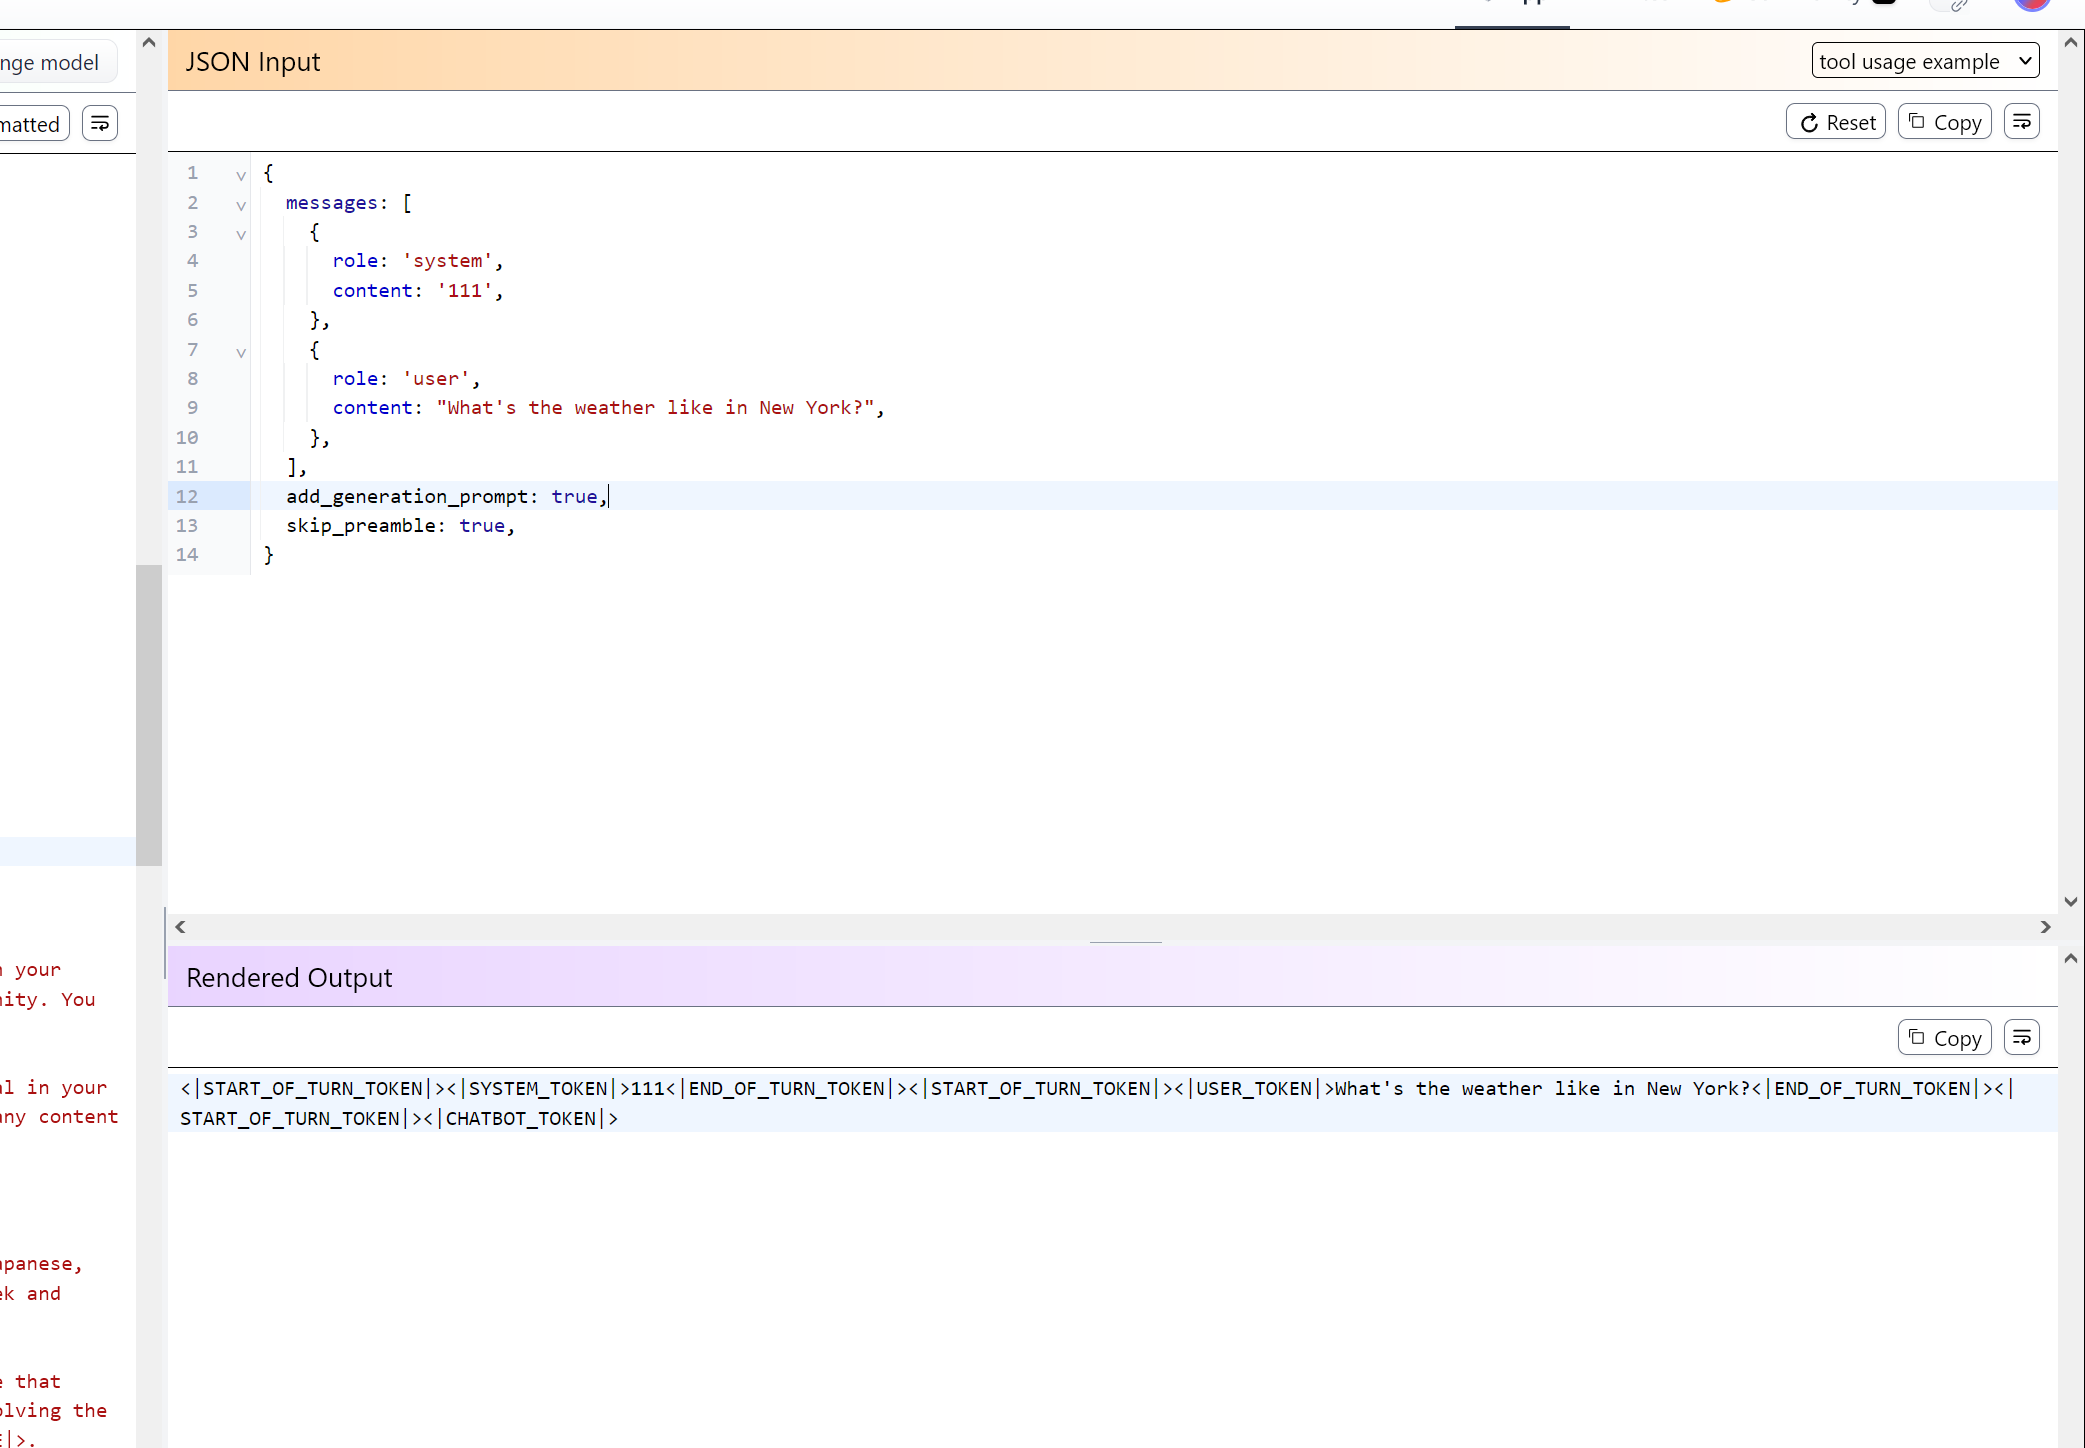The image size is (2085, 1448).
Task: Collapse the root object at line 1
Action: pyautogui.click(x=241, y=175)
